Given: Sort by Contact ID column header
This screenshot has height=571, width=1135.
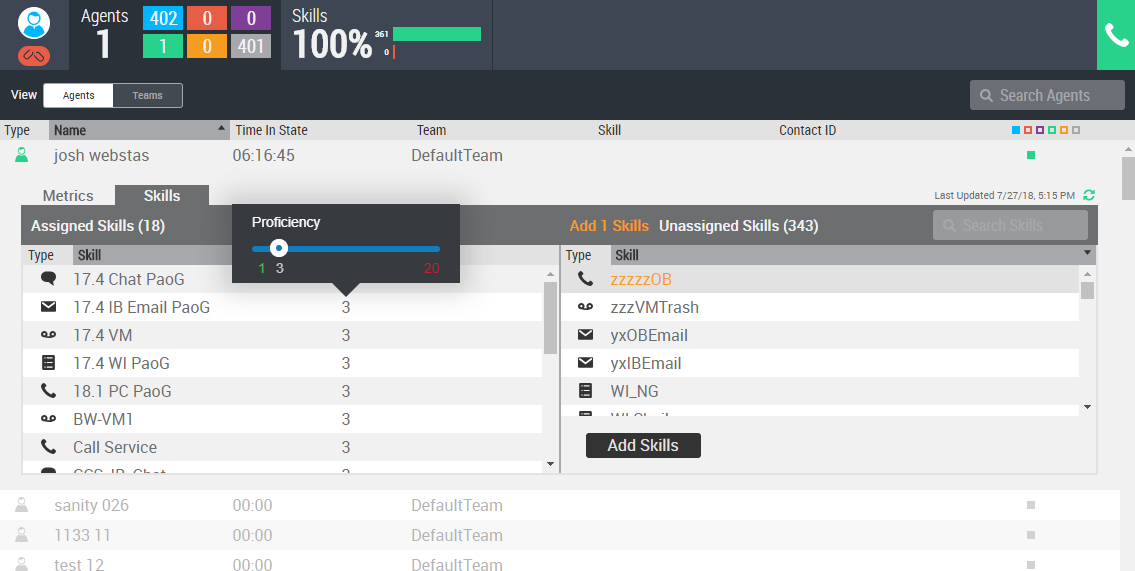Looking at the screenshot, I should 807,130.
